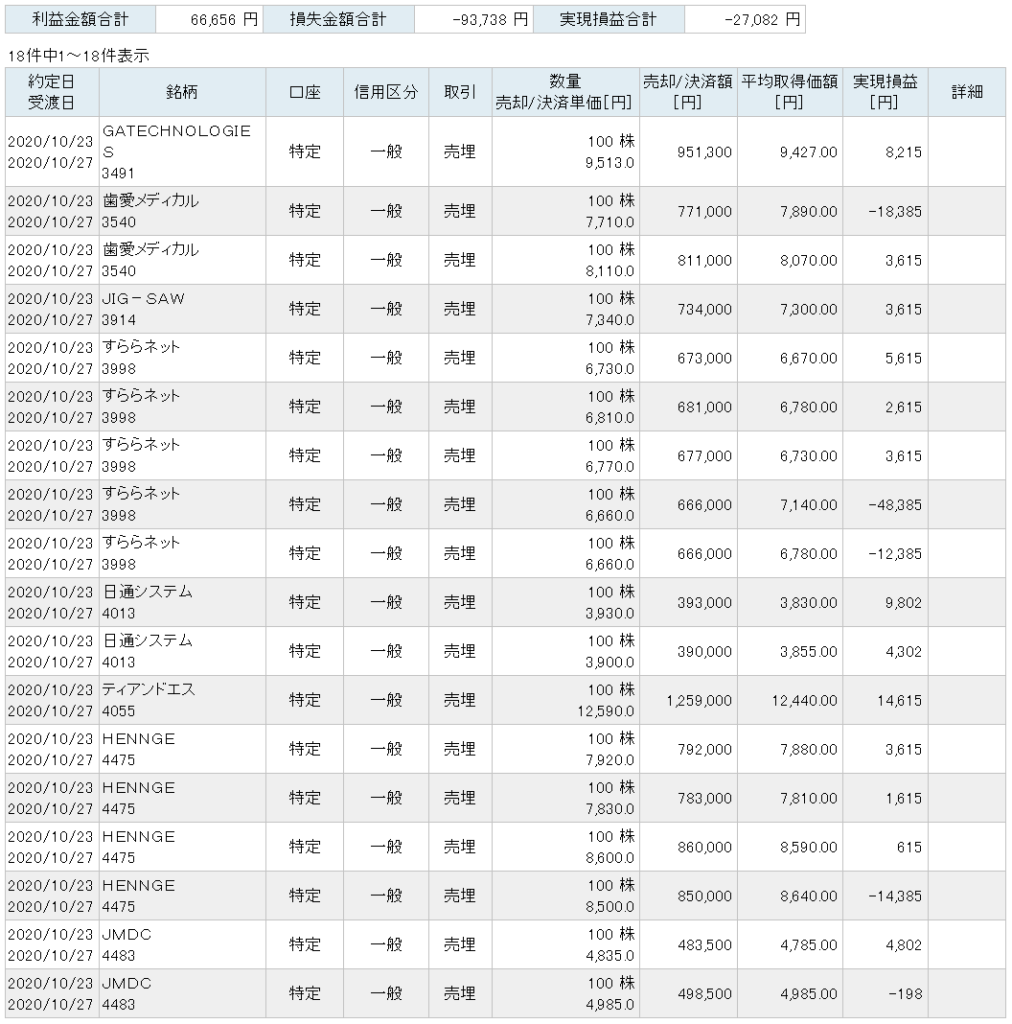
Task: Click 特定 account cell in JIG-SAW row
Action: tap(305, 309)
